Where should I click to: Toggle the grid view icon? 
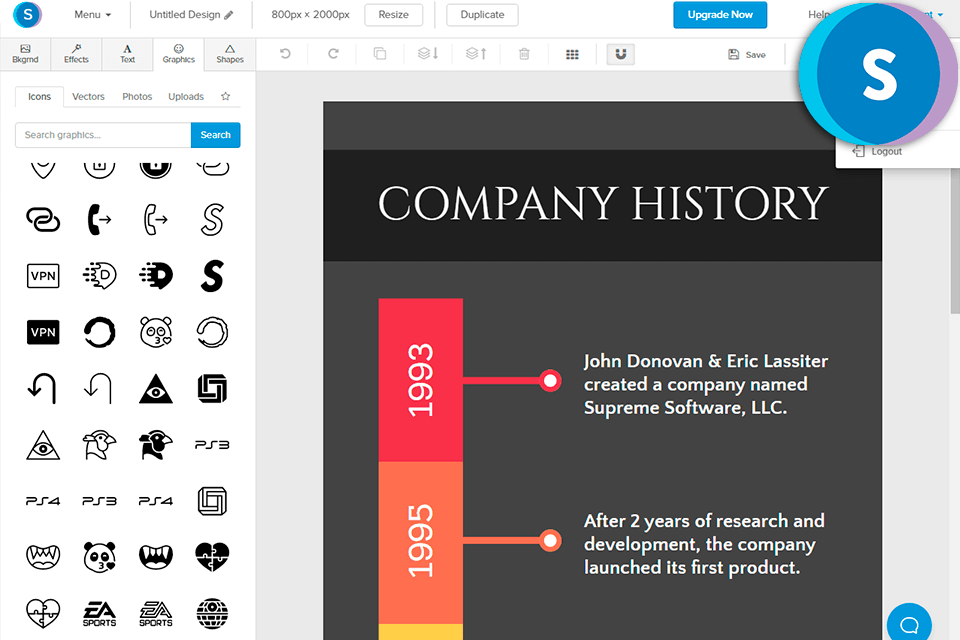572,54
